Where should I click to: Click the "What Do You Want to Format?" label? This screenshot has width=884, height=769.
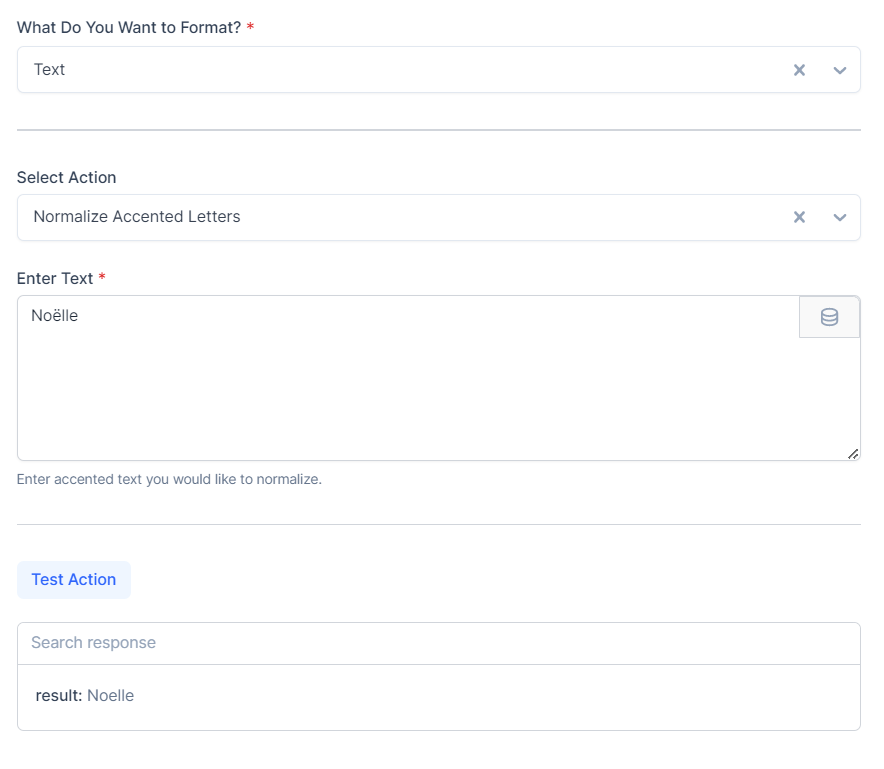128,28
